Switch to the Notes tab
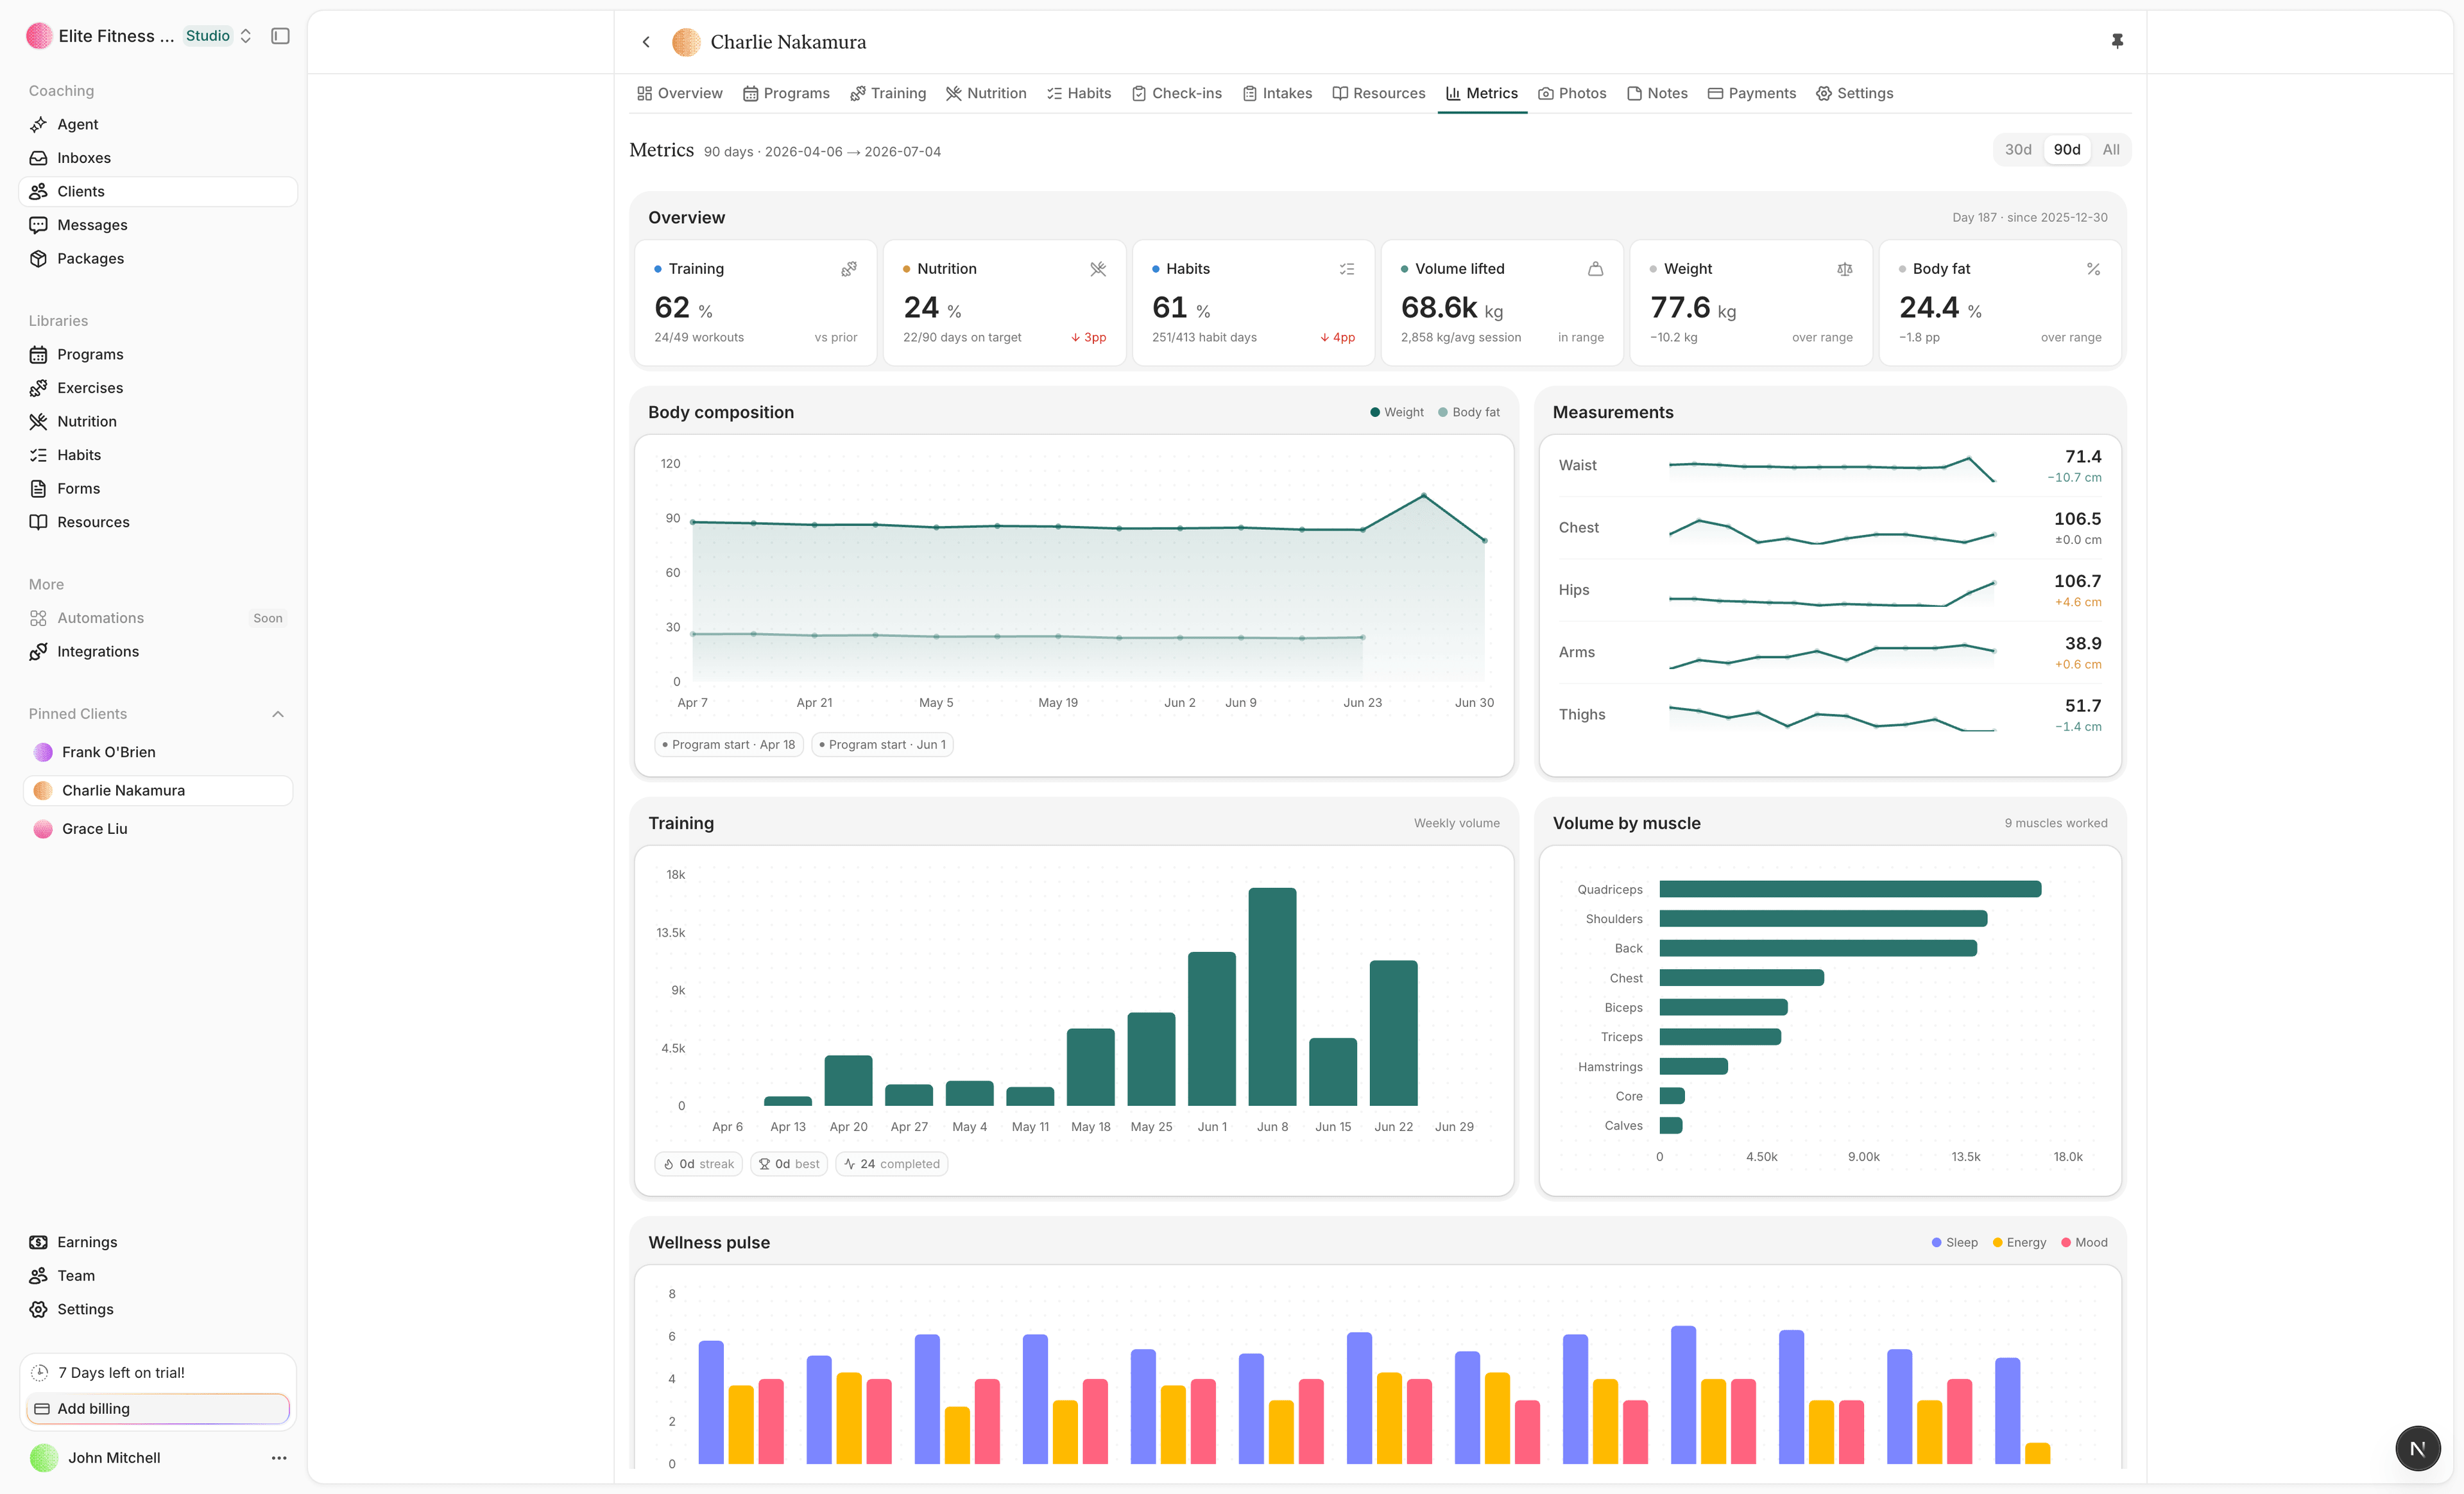This screenshot has height=1494, width=2464. coord(1657,93)
